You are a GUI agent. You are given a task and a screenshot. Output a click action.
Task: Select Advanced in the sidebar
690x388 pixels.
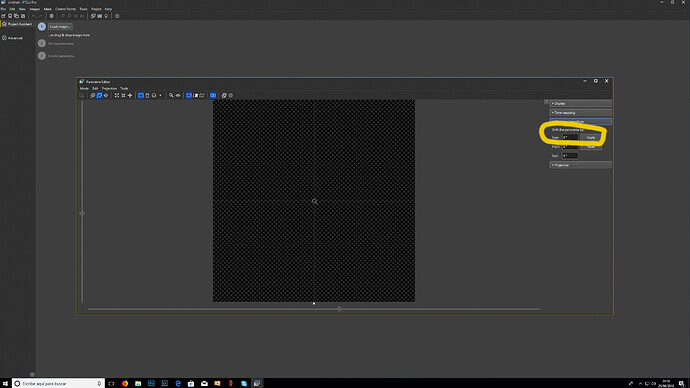pos(12,38)
